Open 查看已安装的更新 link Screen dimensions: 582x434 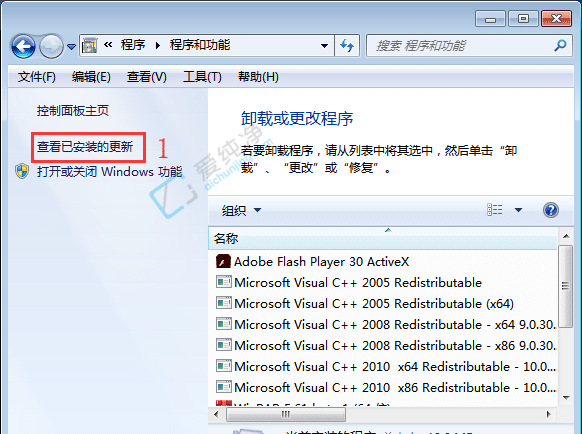[x=85, y=147]
